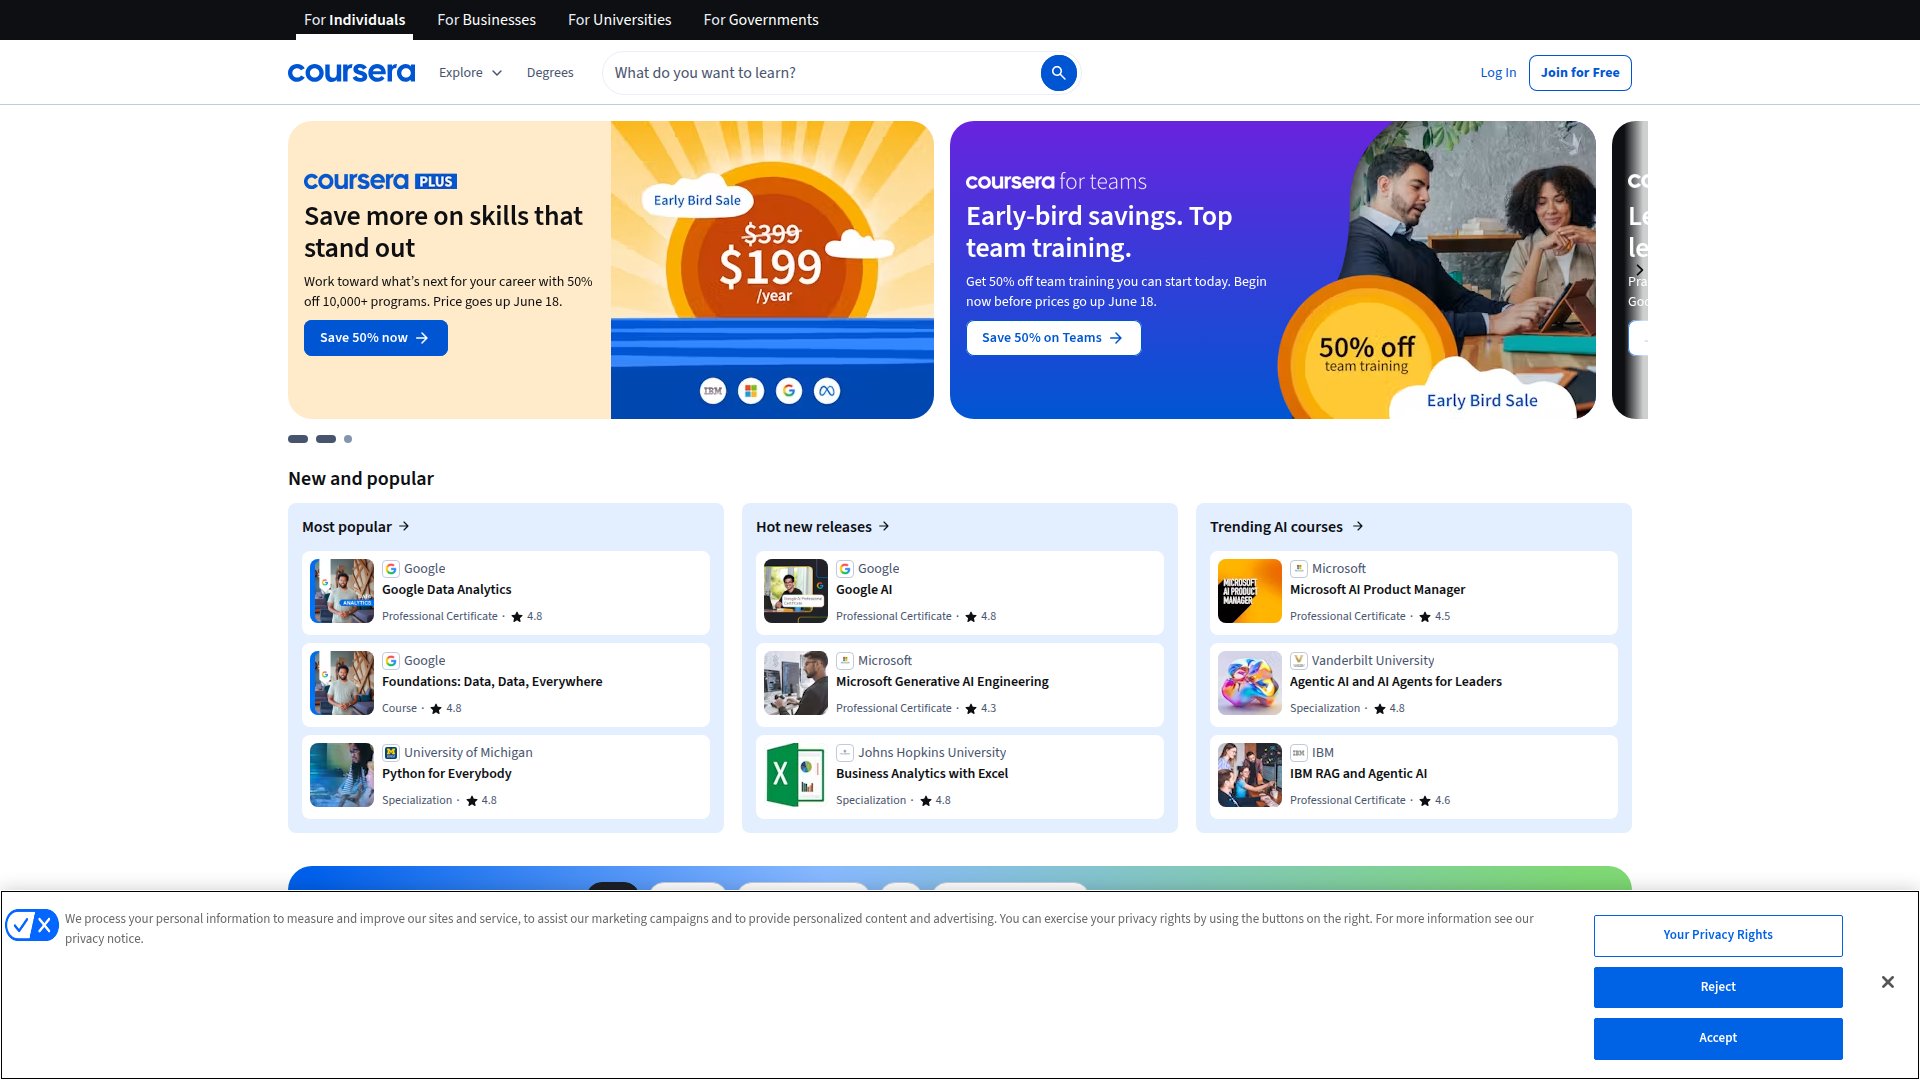1920x1080 pixels.
Task: Click the Python for Everybody course title
Action: (446, 774)
